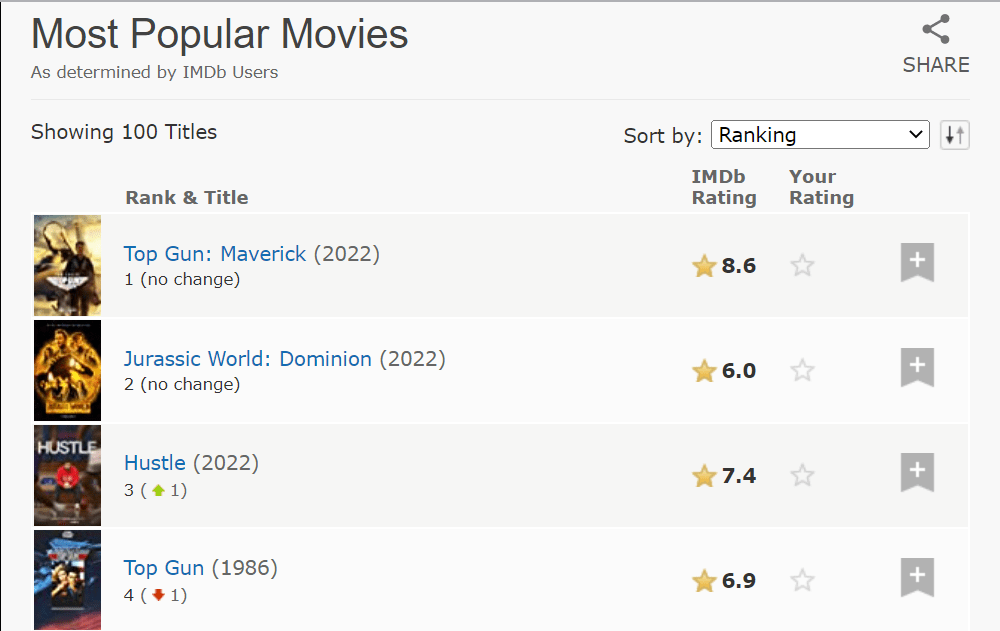Click the Share icon
The height and width of the screenshot is (631, 1000).
(x=936, y=30)
